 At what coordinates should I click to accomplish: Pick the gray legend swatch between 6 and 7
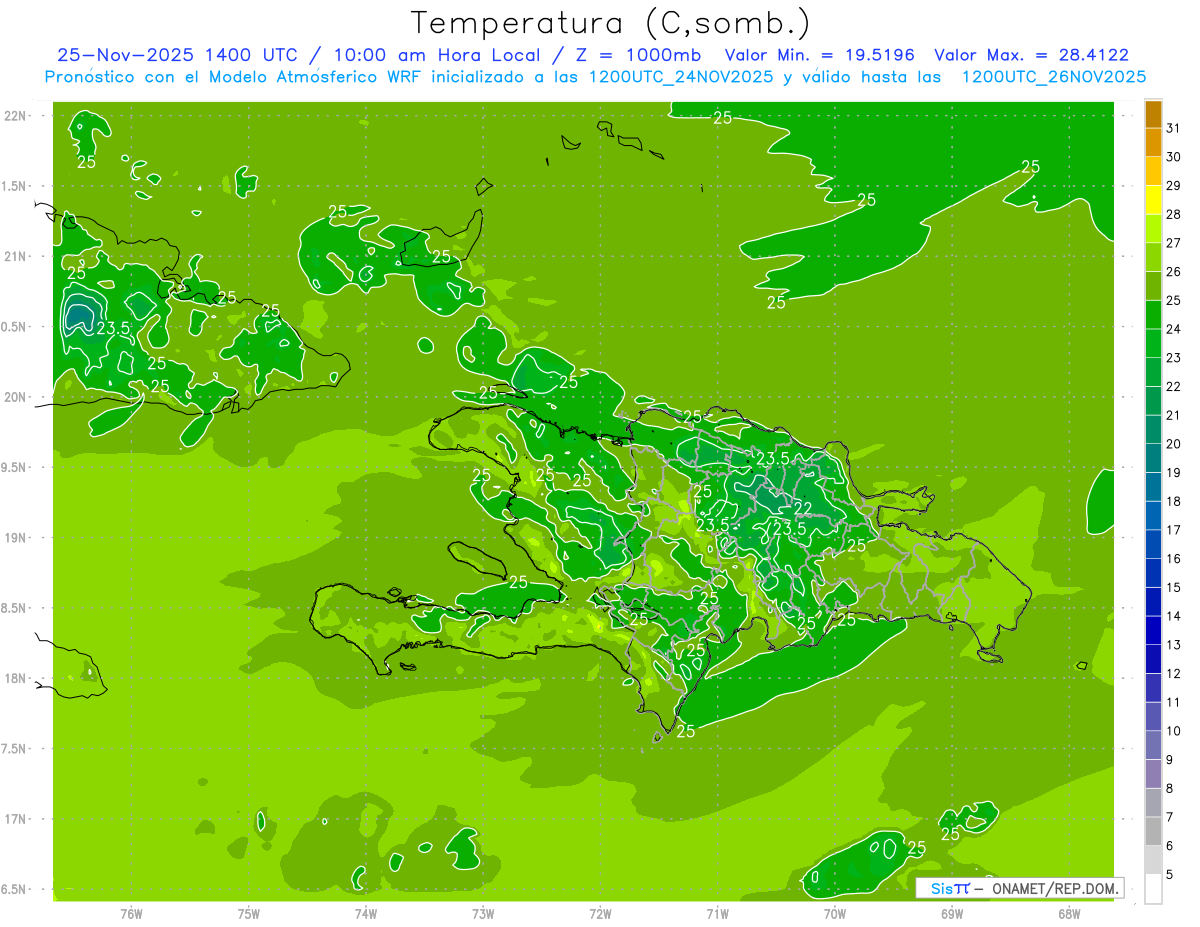pos(1153,832)
